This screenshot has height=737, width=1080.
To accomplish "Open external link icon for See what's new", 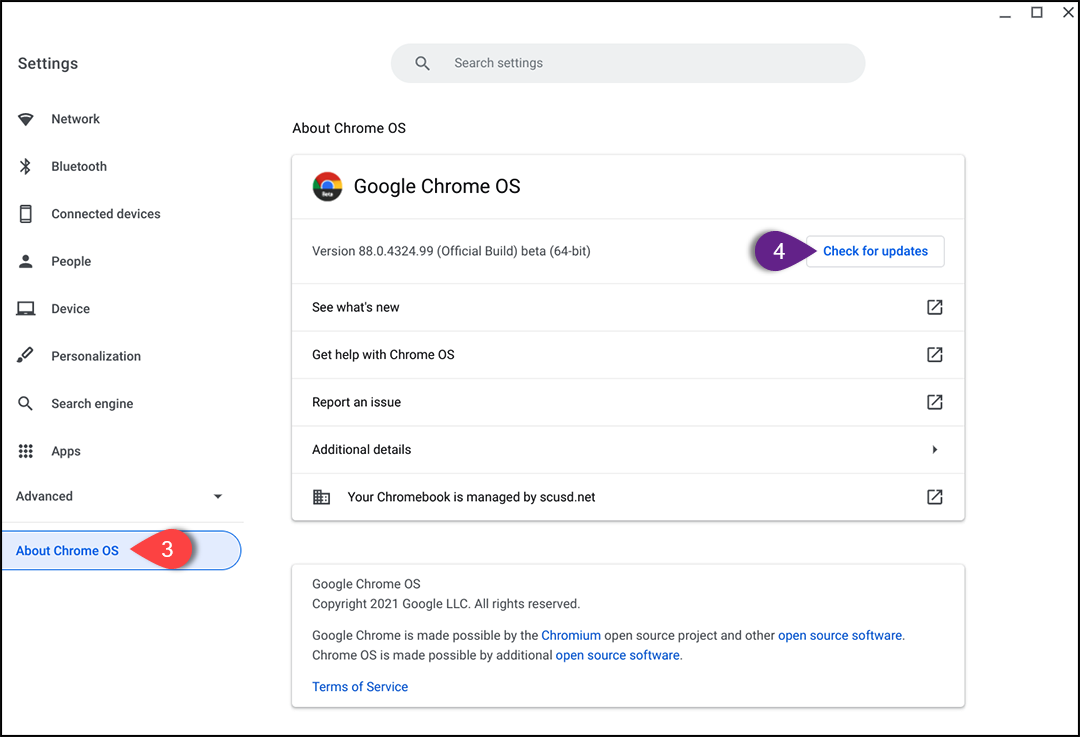I will pos(935,307).
